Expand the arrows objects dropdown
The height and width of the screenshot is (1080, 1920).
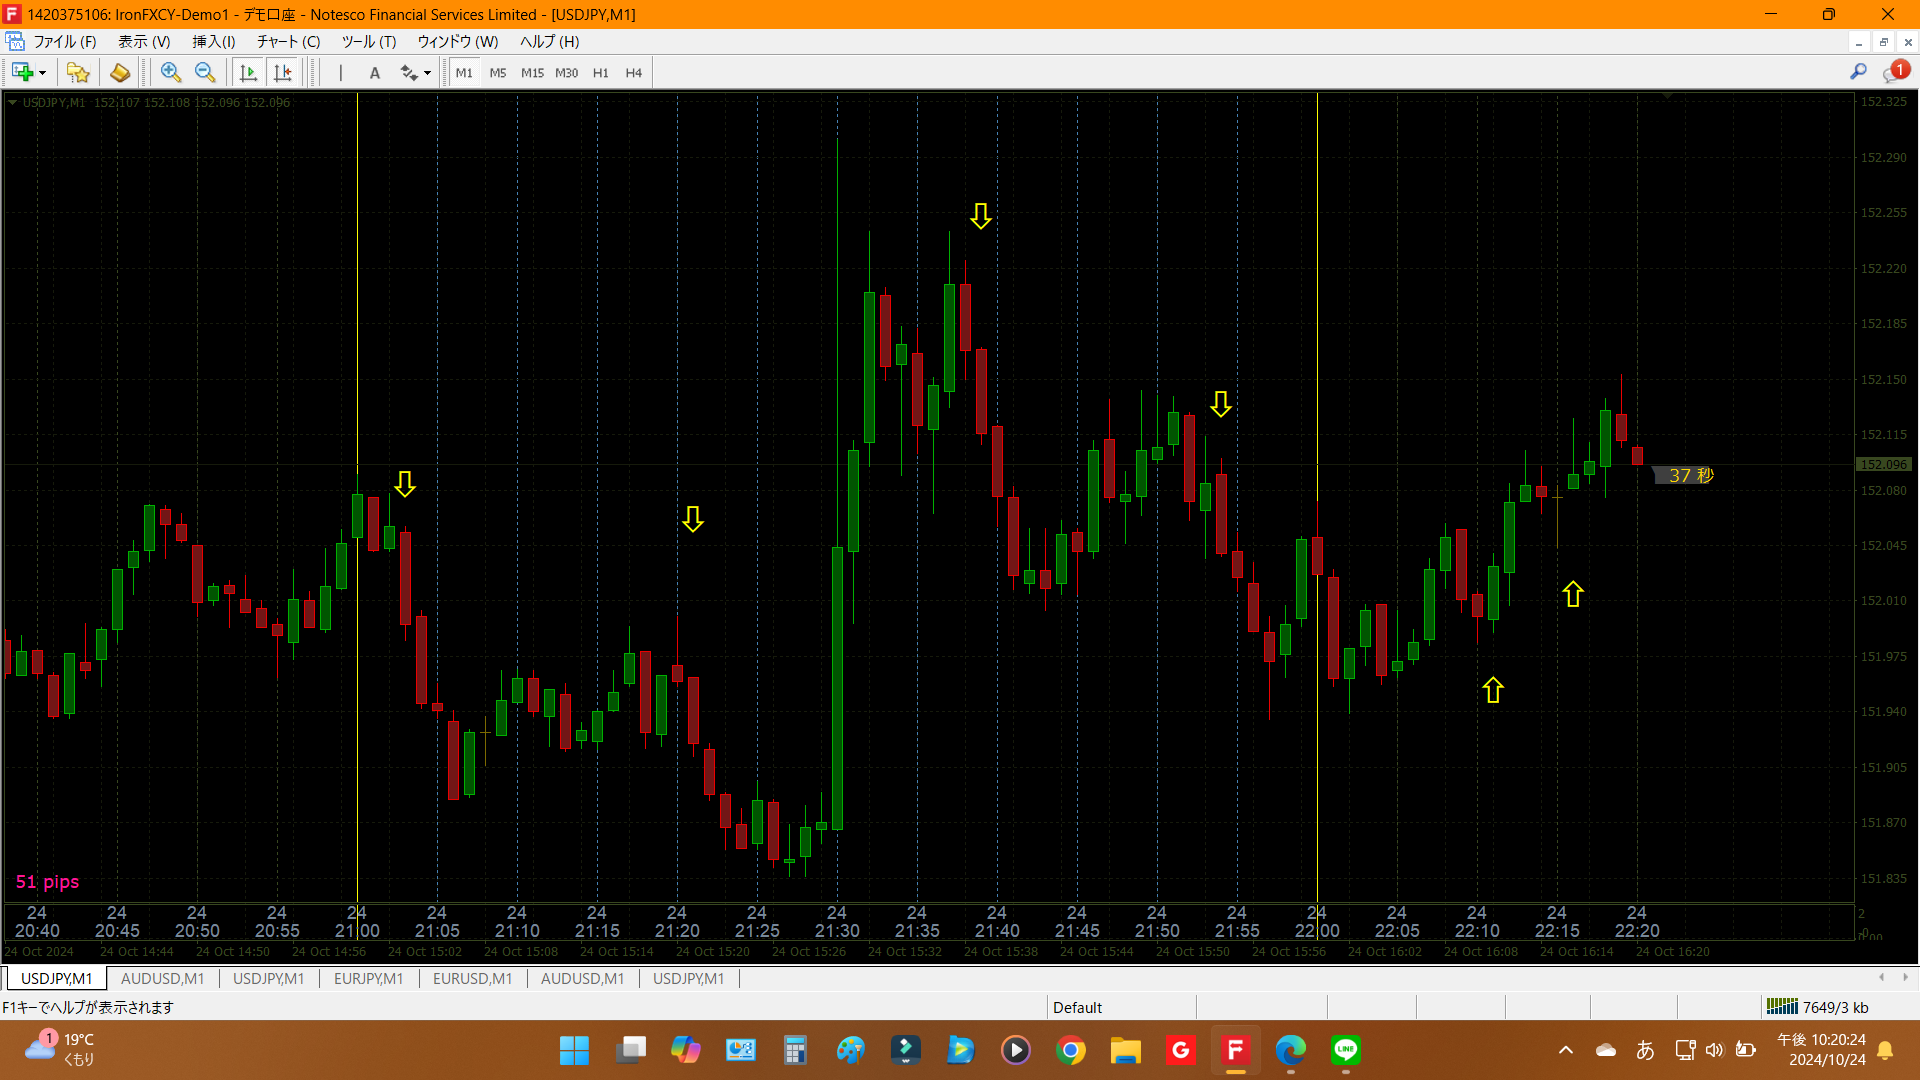point(427,73)
